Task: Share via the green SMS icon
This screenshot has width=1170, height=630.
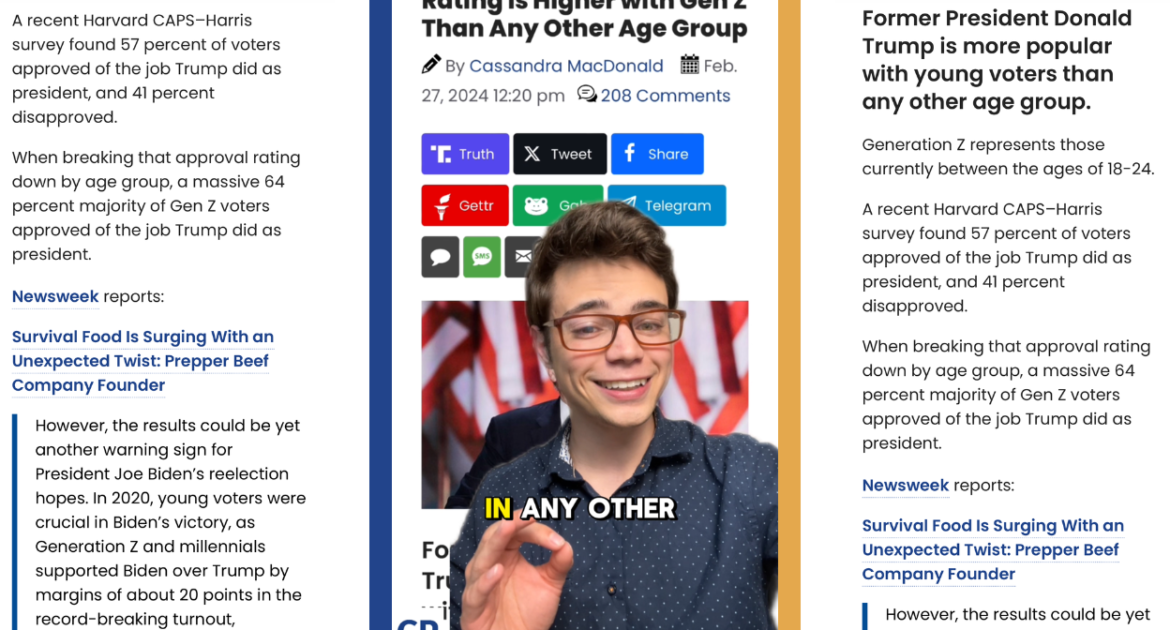Action: (482, 257)
